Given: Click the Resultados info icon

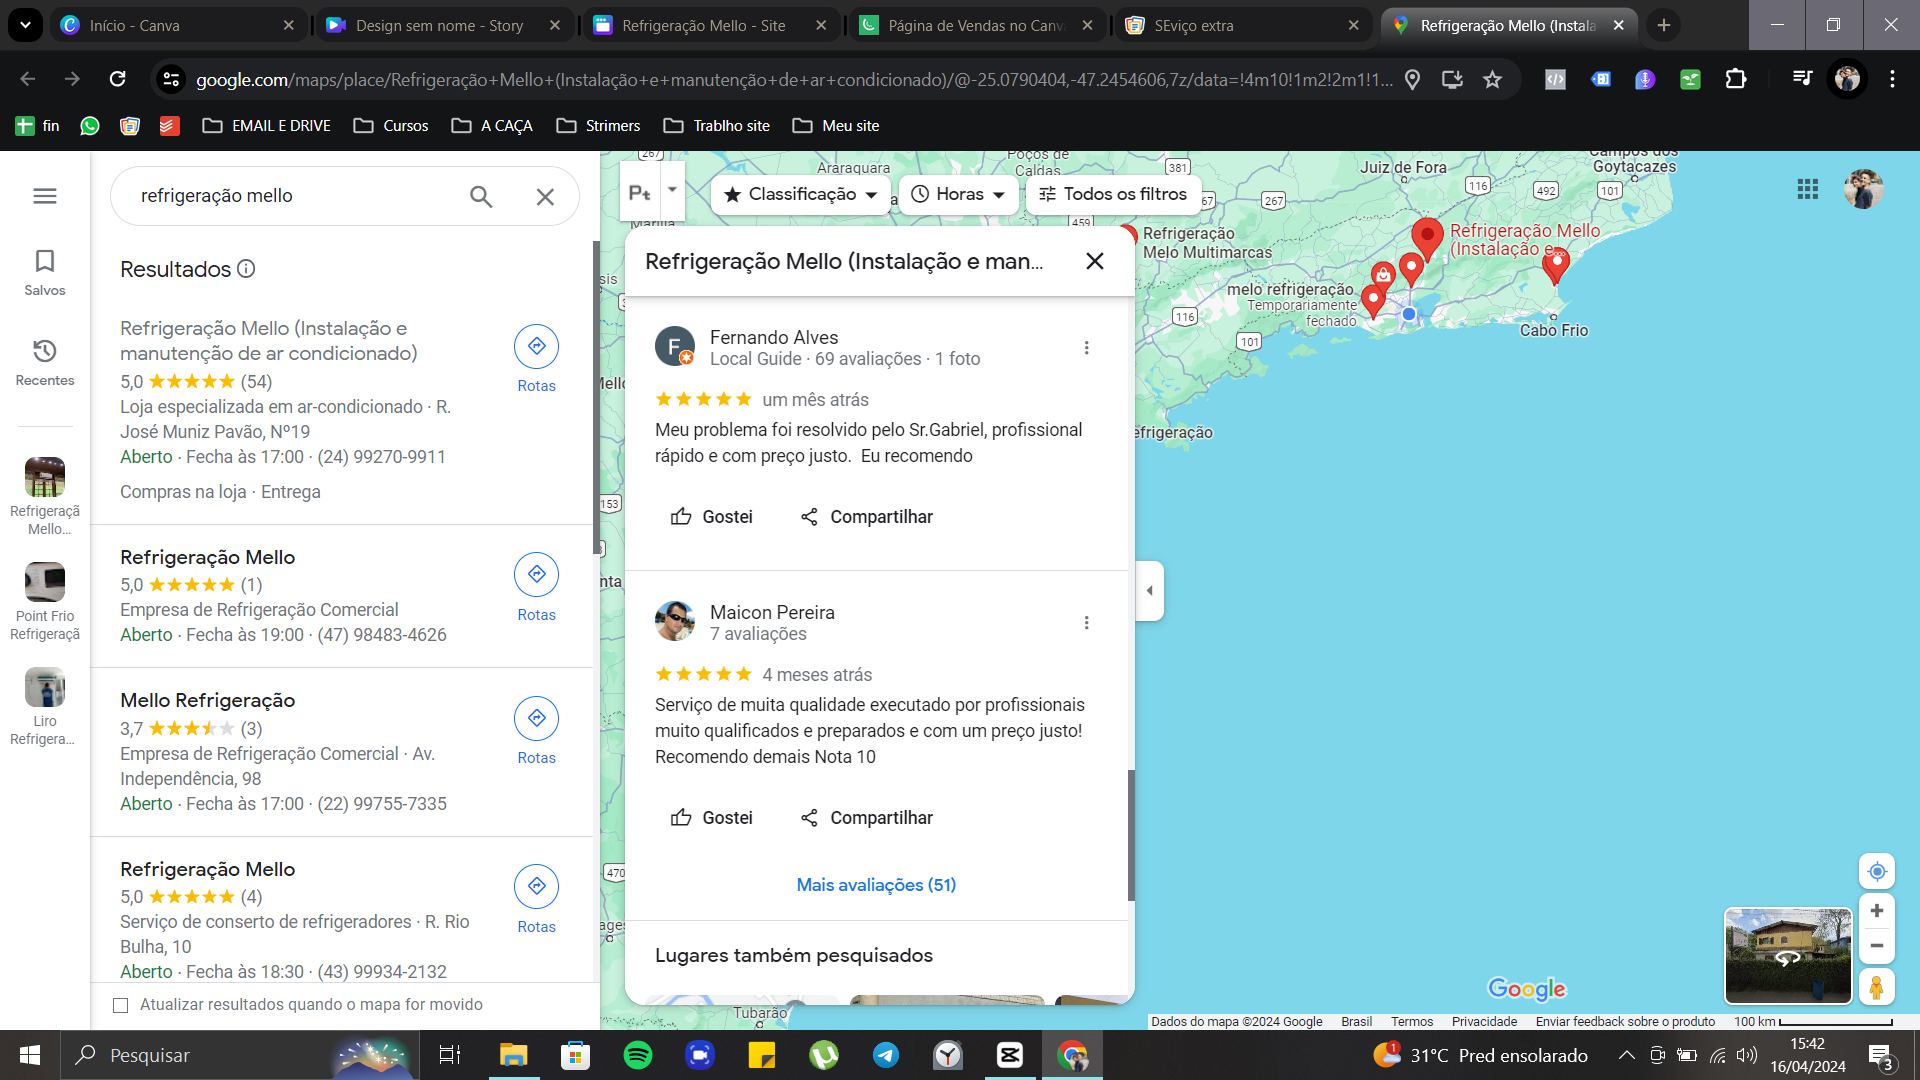Looking at the screenshot, I should [x=246, y=269].
